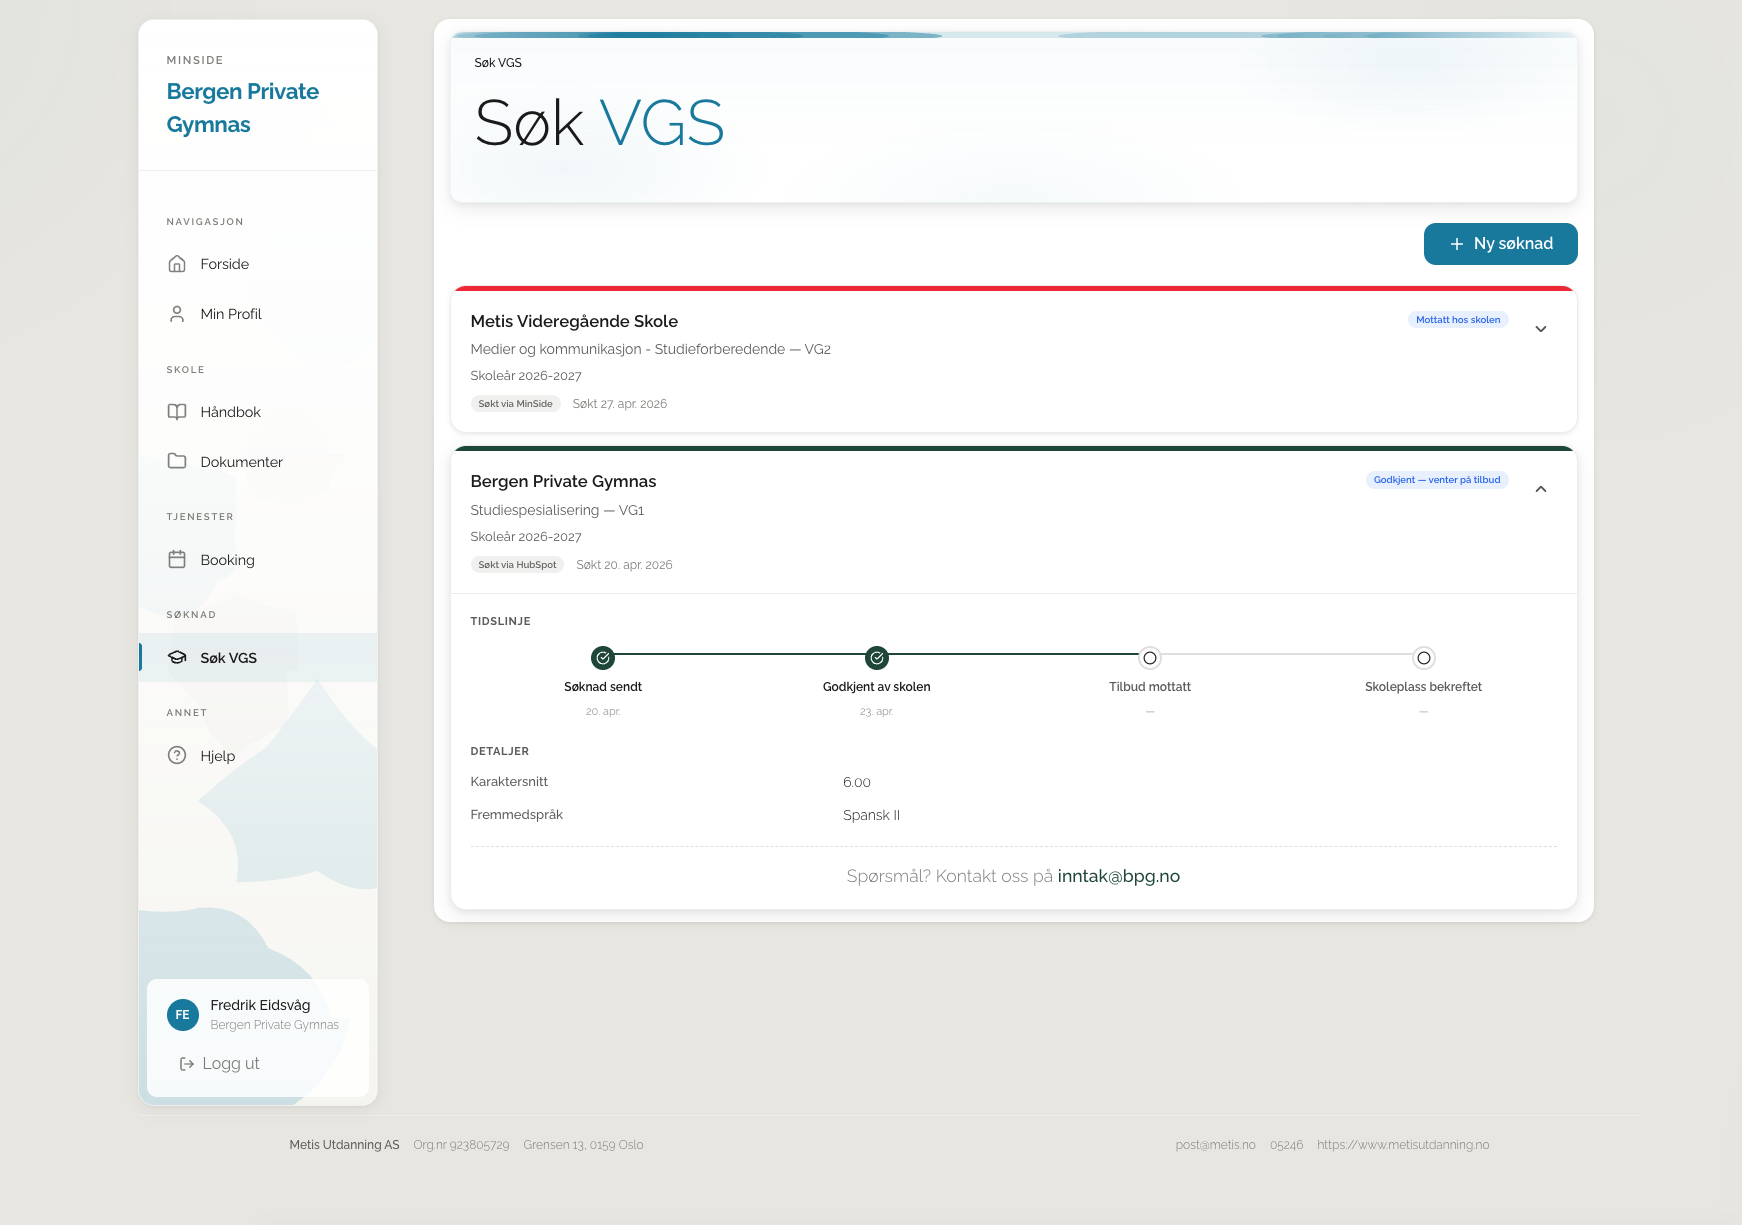The height and width of the screenshot is (1225, 1742).
Task: Select Søk VGS sidebar item
Action: click(258, 658)
